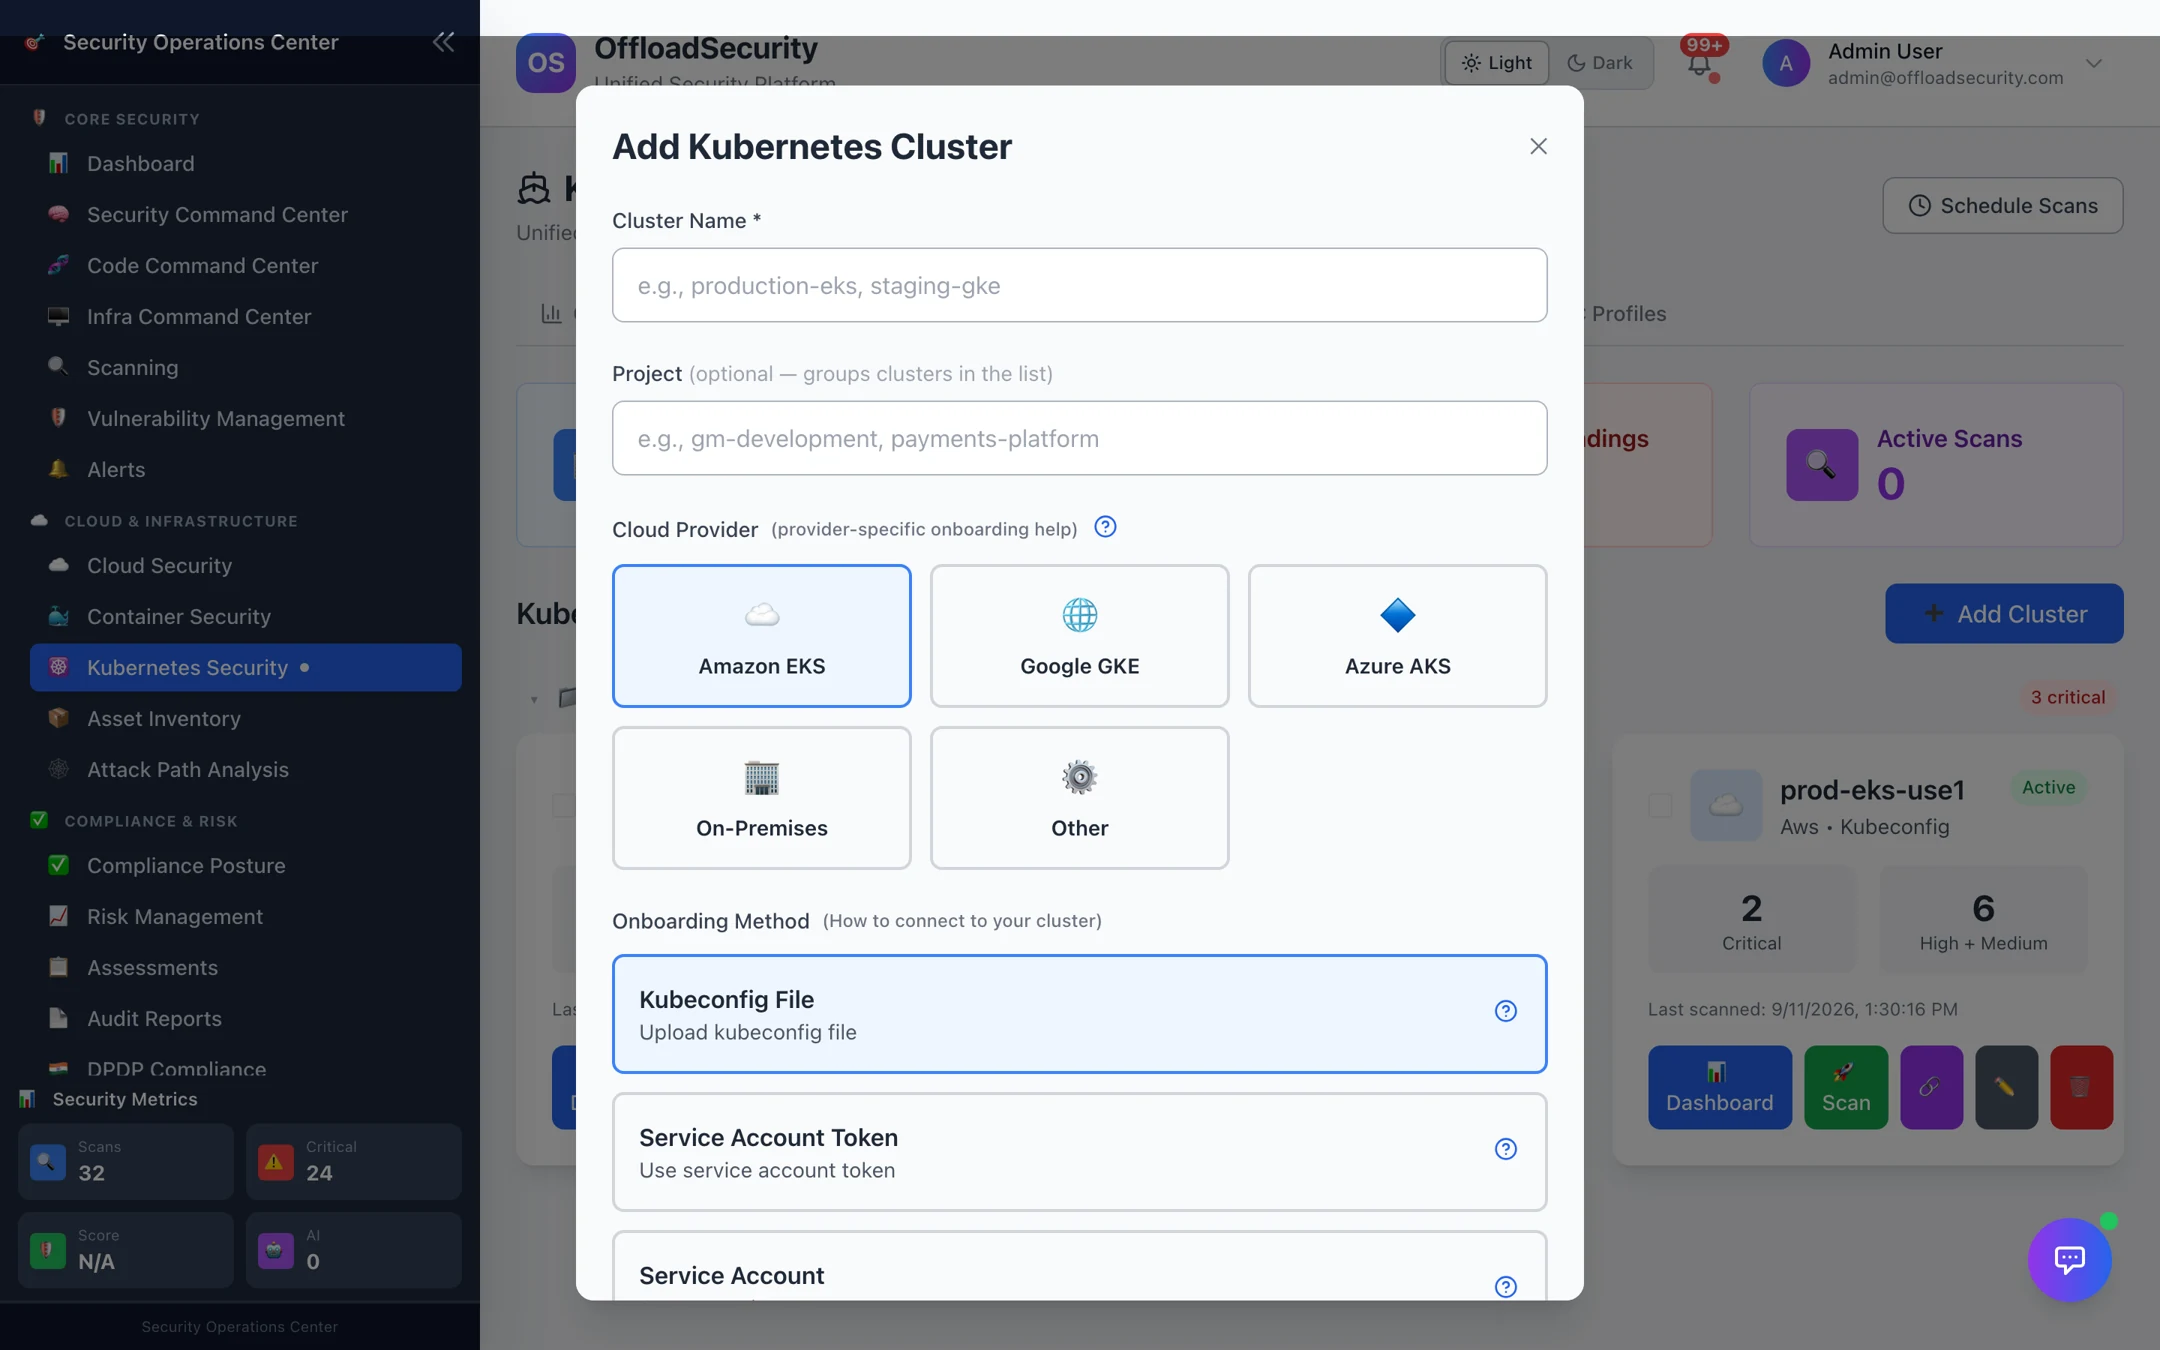
Task: Go to Code Command Center
Action: coord(245,266)
